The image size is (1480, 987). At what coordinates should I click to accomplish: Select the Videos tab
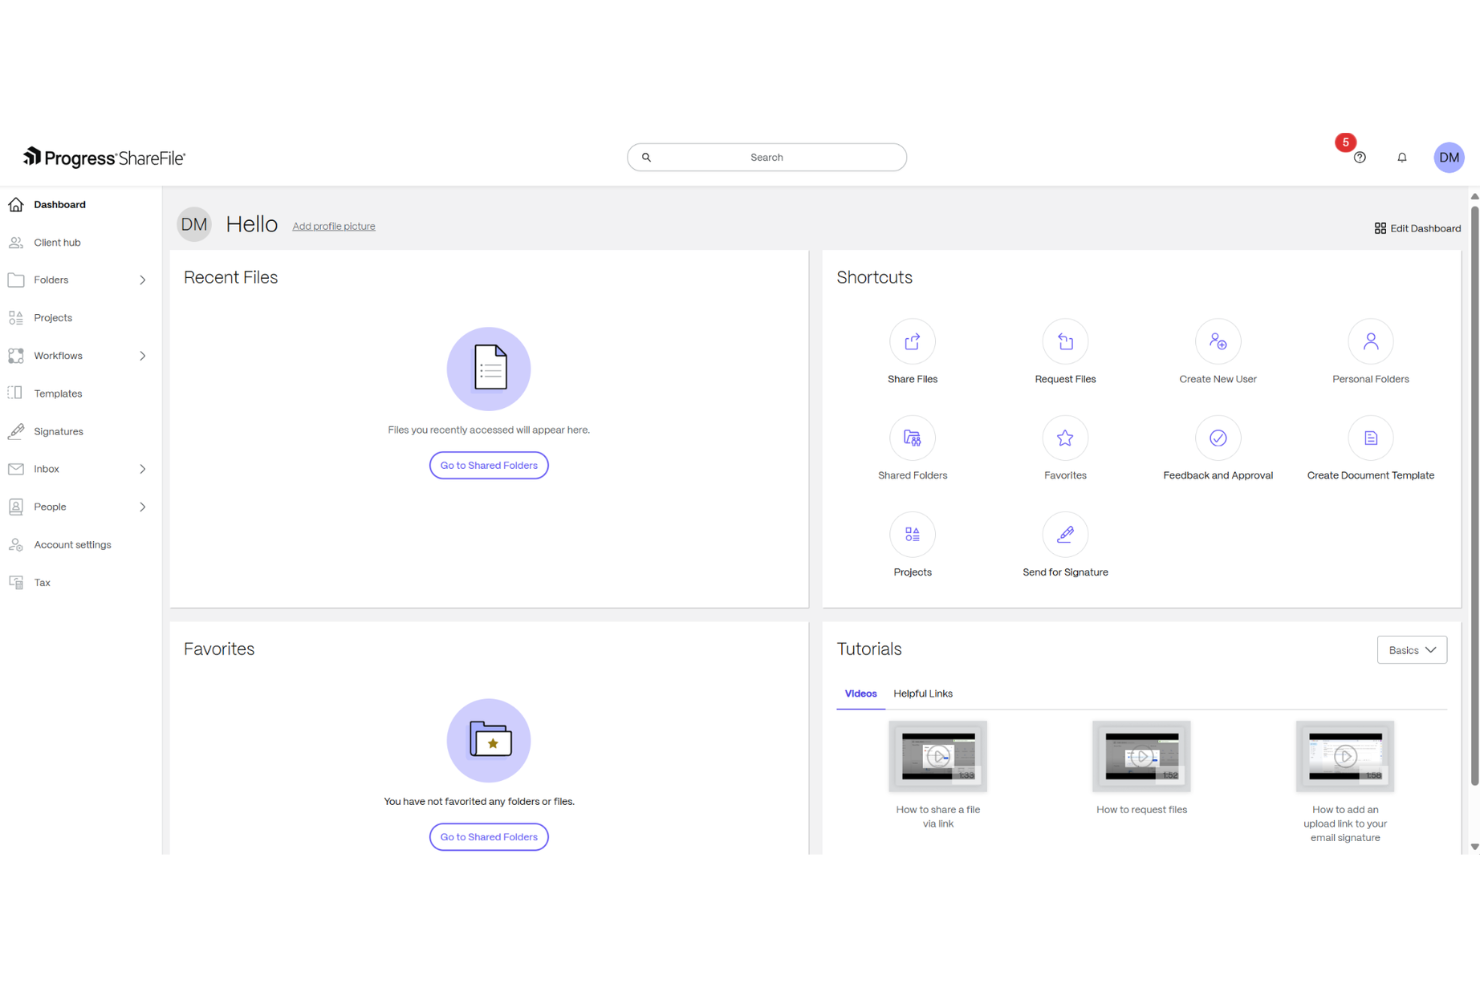click(x=861, y=694)
